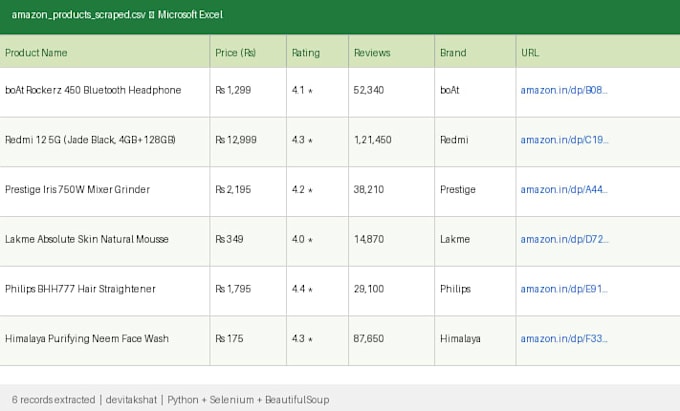Viewport: 680px width, 411px height.
Task: Select the 29,100 reviews cell
Action: pyautogui.click(x=392, y=291)
